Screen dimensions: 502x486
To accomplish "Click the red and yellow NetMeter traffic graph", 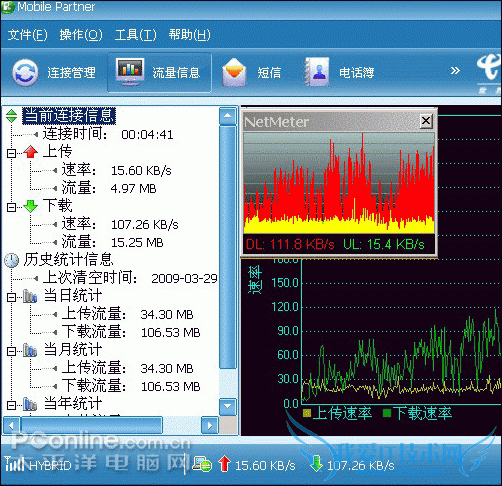I will (339, 183).
